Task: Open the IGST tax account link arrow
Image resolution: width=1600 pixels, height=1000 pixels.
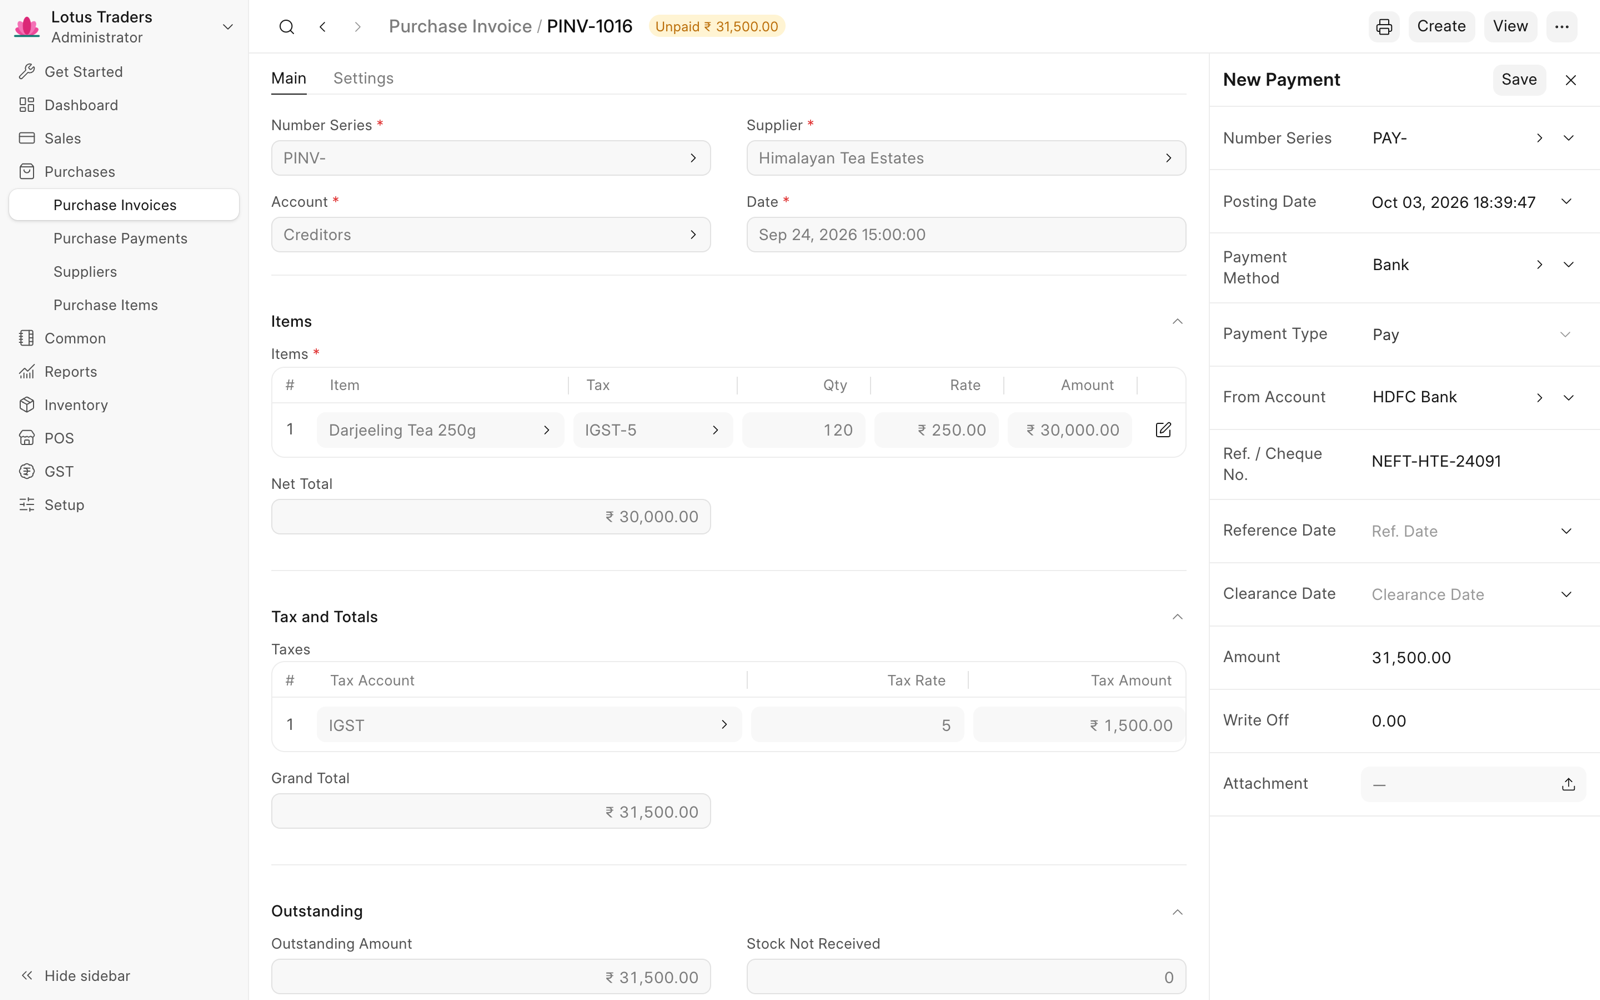Action: (724, 725)
